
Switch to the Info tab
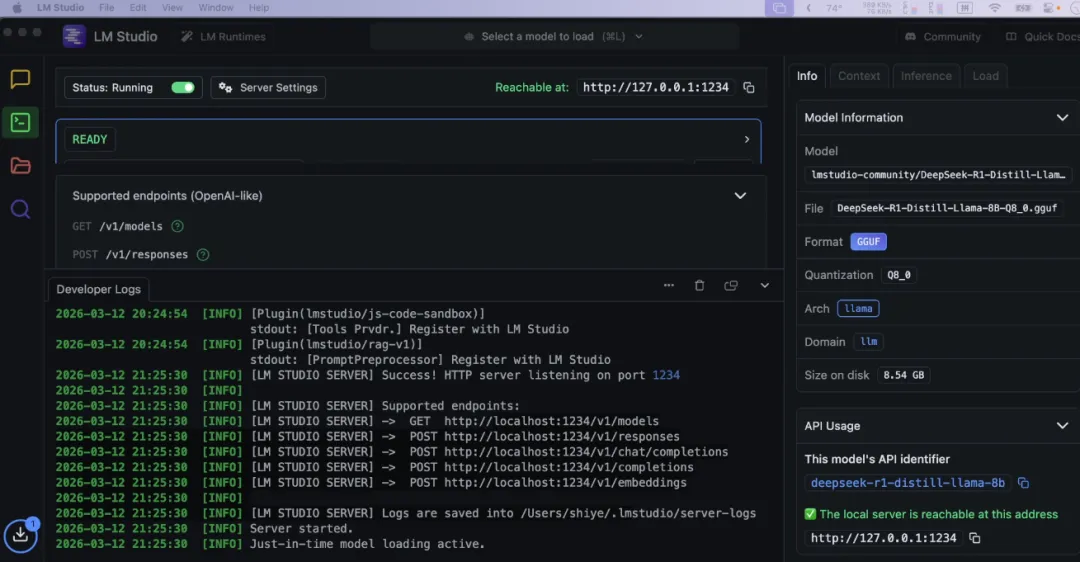(807, 76)
